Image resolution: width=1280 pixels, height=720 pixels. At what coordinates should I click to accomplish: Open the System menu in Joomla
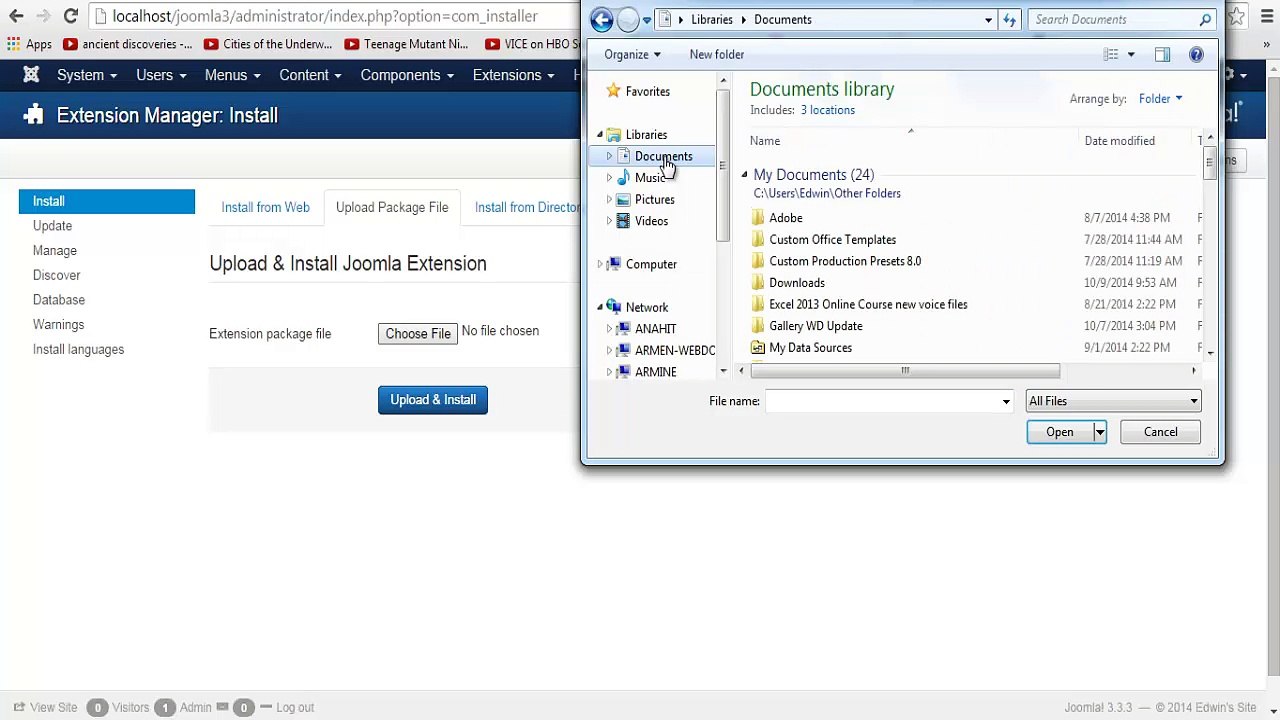87,75
